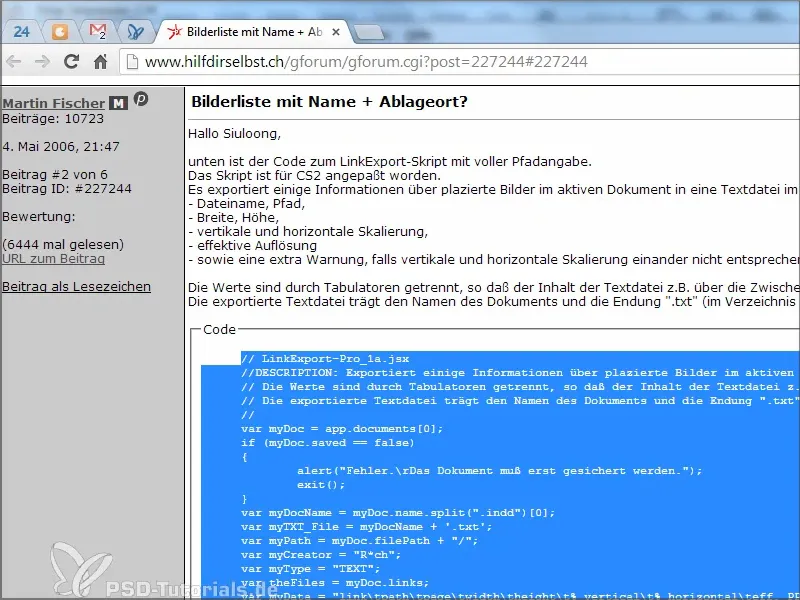Click the Bewertung: label
The width and height of the screenshot is (800, 600).
point(39,216)
